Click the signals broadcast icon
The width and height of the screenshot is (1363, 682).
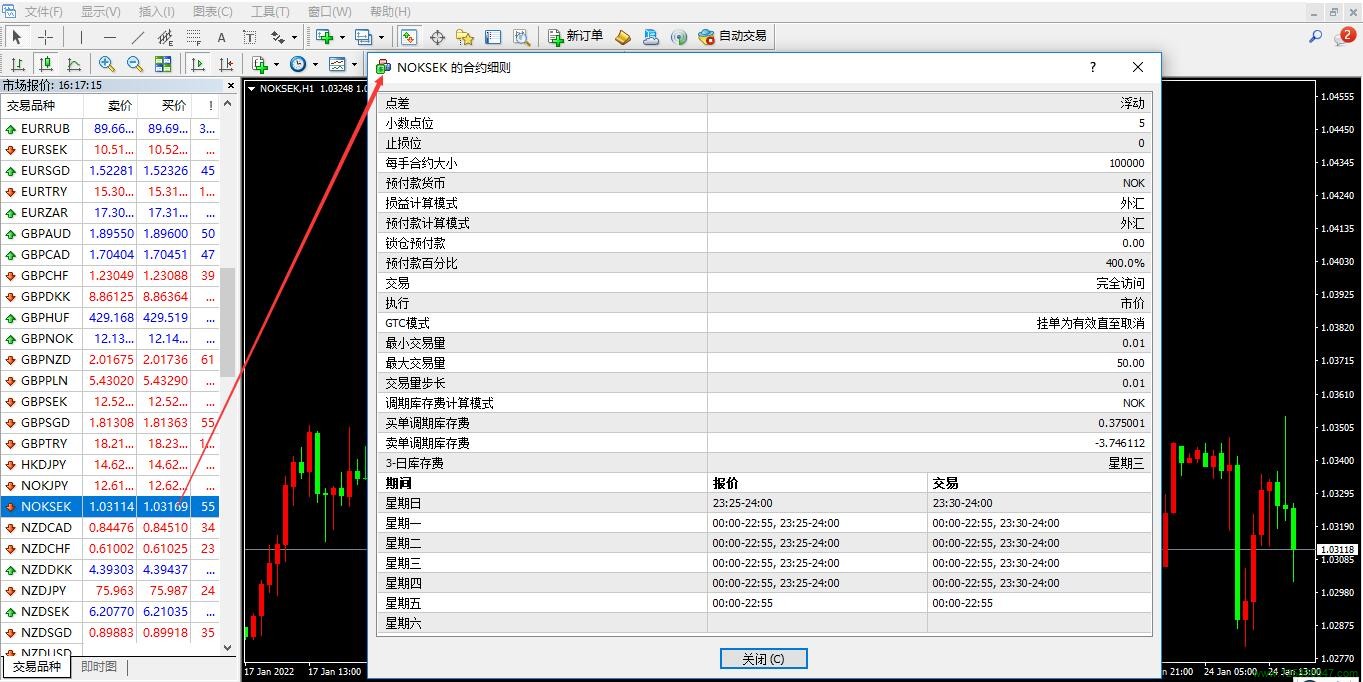pyautogui.click(x=679, y=37)
